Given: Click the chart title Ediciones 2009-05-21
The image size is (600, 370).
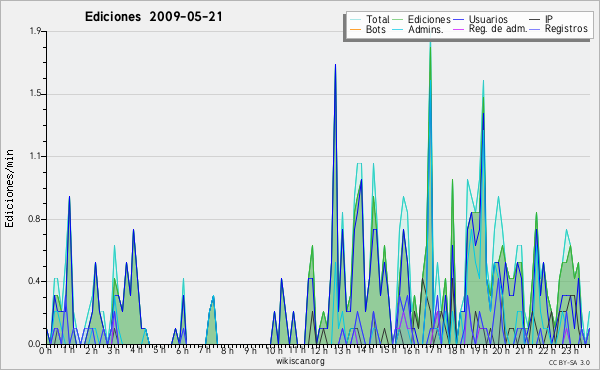Looking at the screenshot, I should coord(153,16).
